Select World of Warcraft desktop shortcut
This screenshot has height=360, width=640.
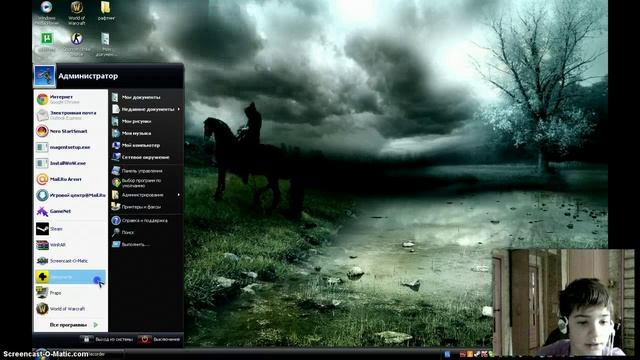[76, 13]
